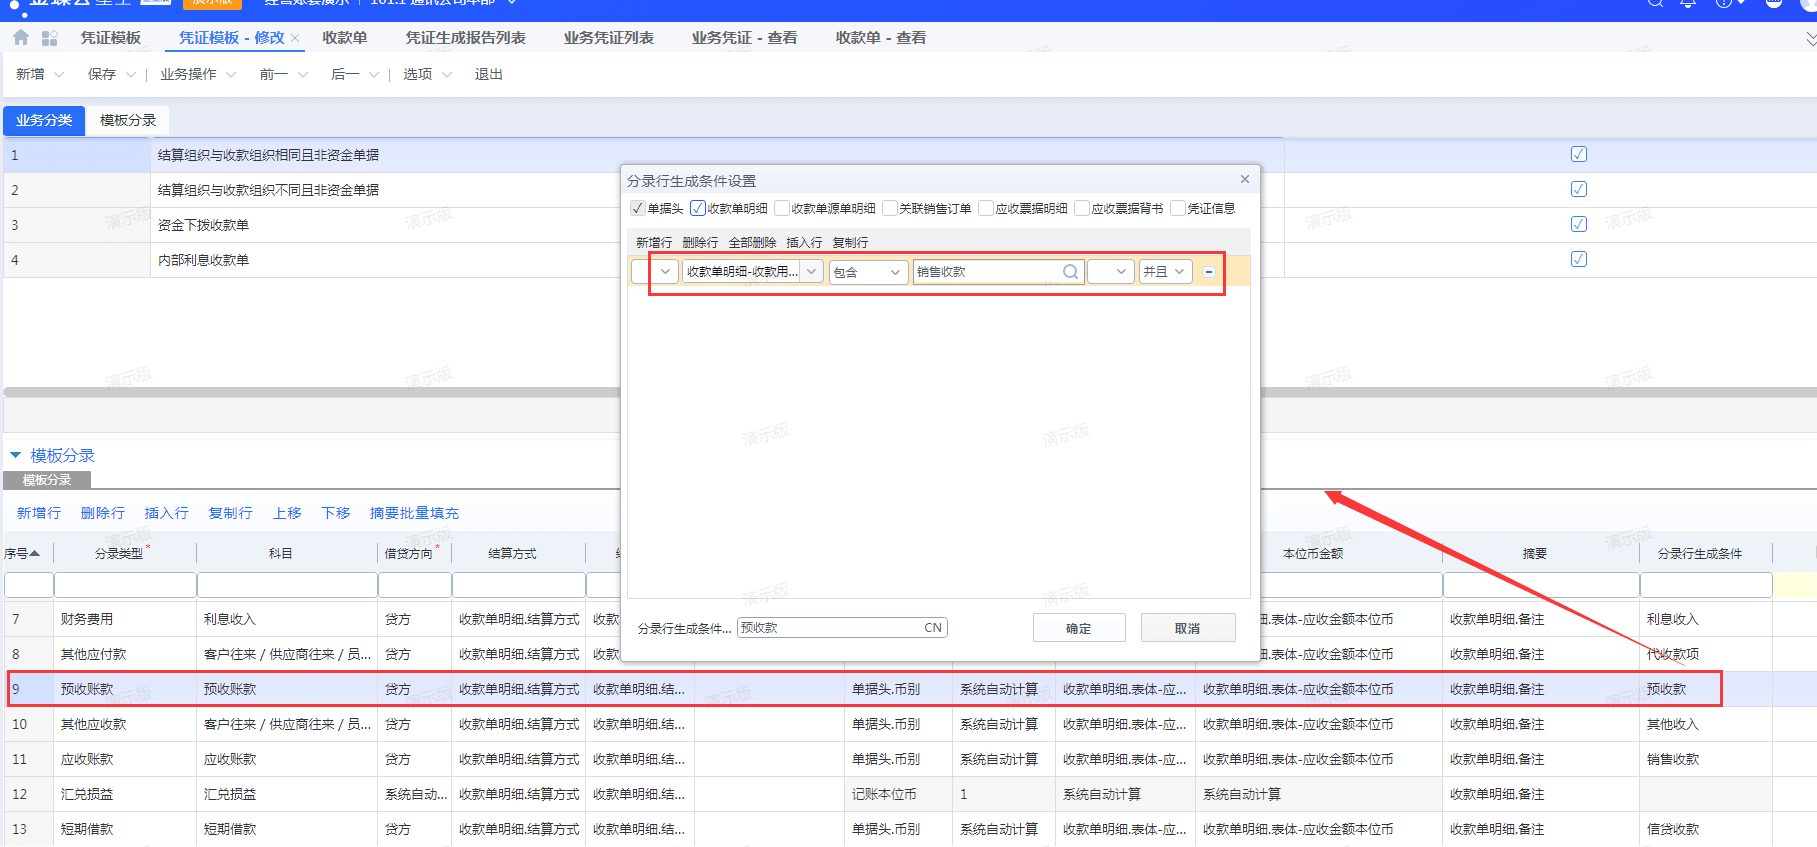Go to the home page icon
The image size is (1817, 847).
(21, 38)
